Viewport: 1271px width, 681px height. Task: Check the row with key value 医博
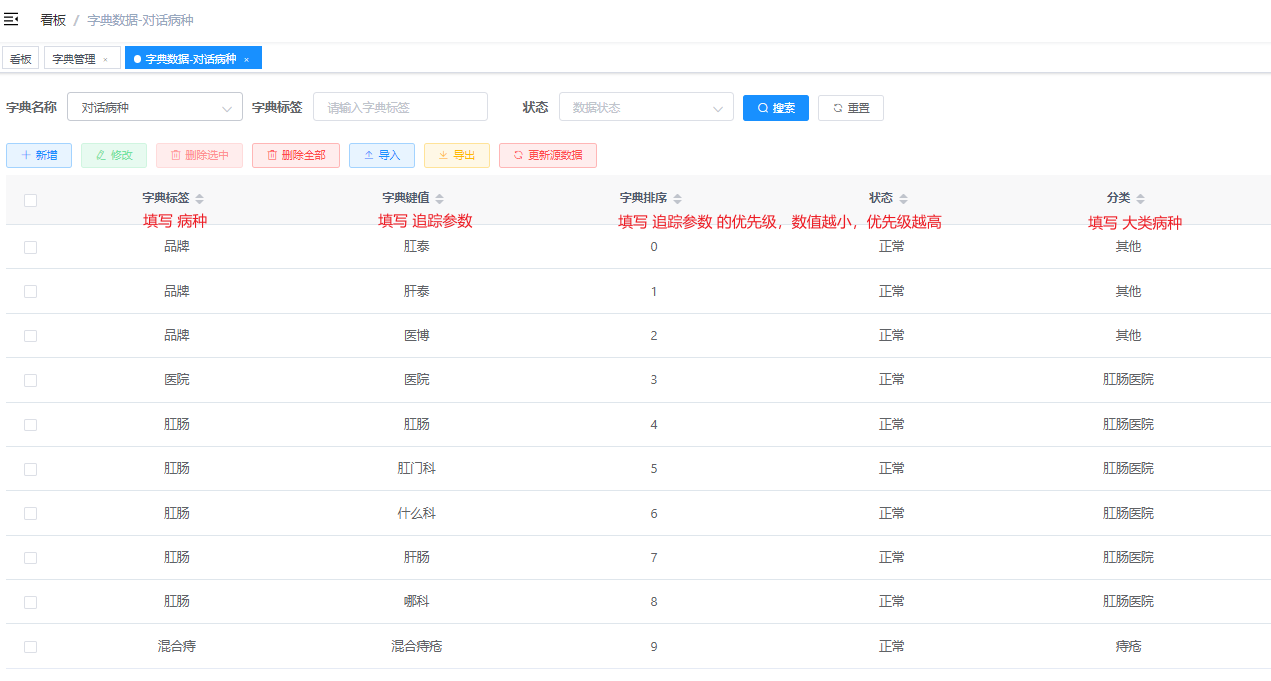point(30,336)
